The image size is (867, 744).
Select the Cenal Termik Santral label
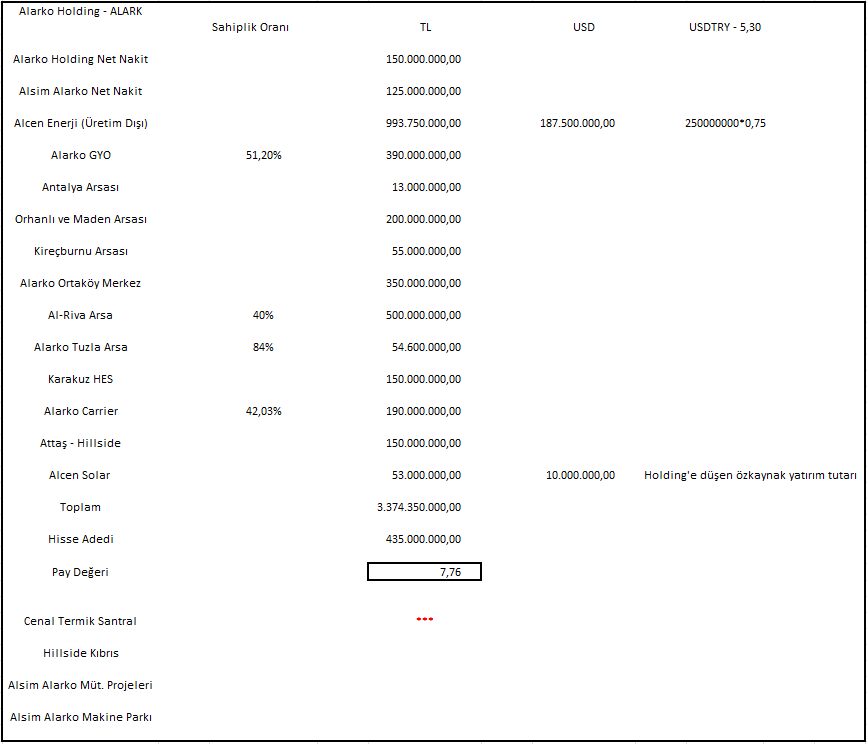80,622
